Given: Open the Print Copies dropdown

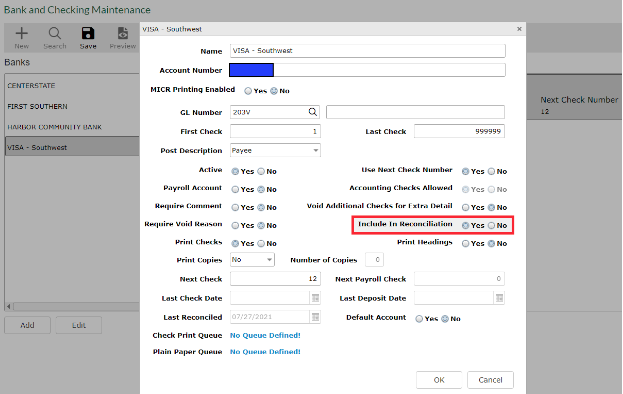Looking at the screenshot, I should click(x=252, y=260).
